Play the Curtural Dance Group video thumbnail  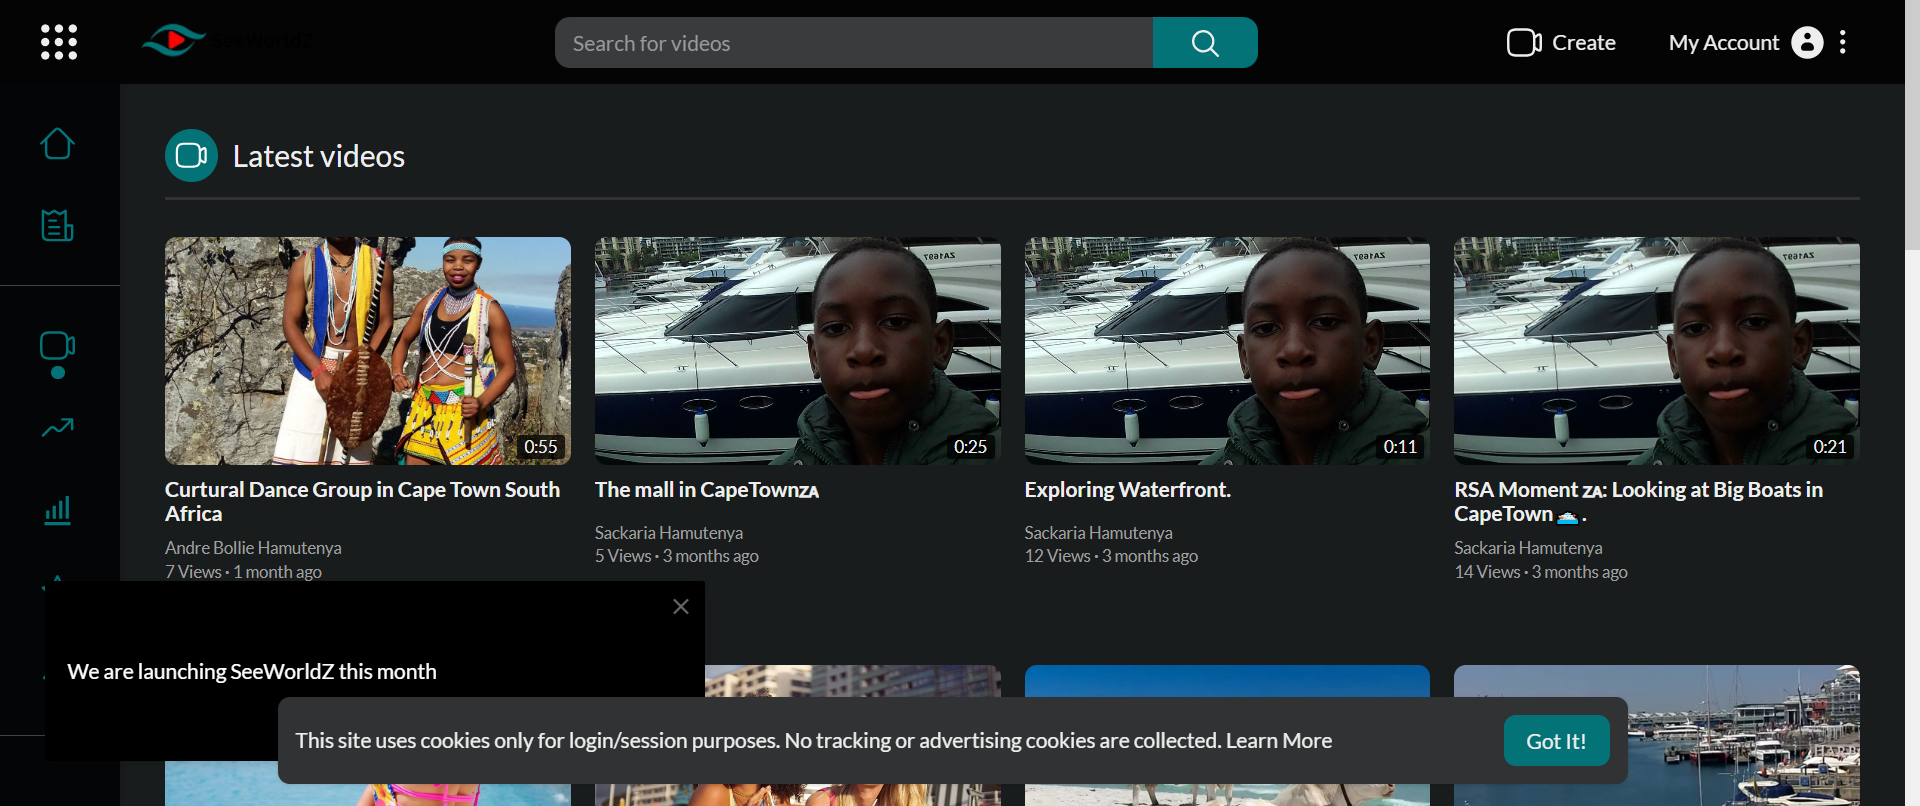point(368,351)
